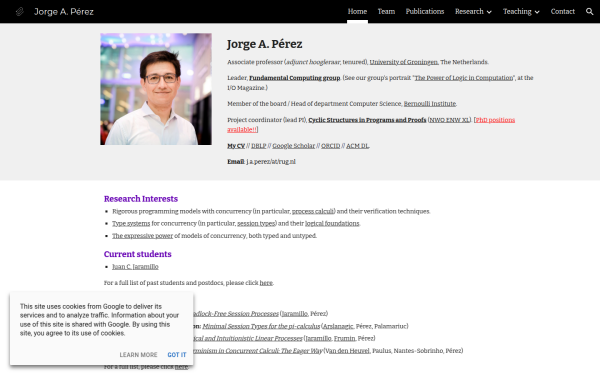Open the Team page
This screenshot has height=375, width=600.
pyautogui.click(x=386, y=11)
